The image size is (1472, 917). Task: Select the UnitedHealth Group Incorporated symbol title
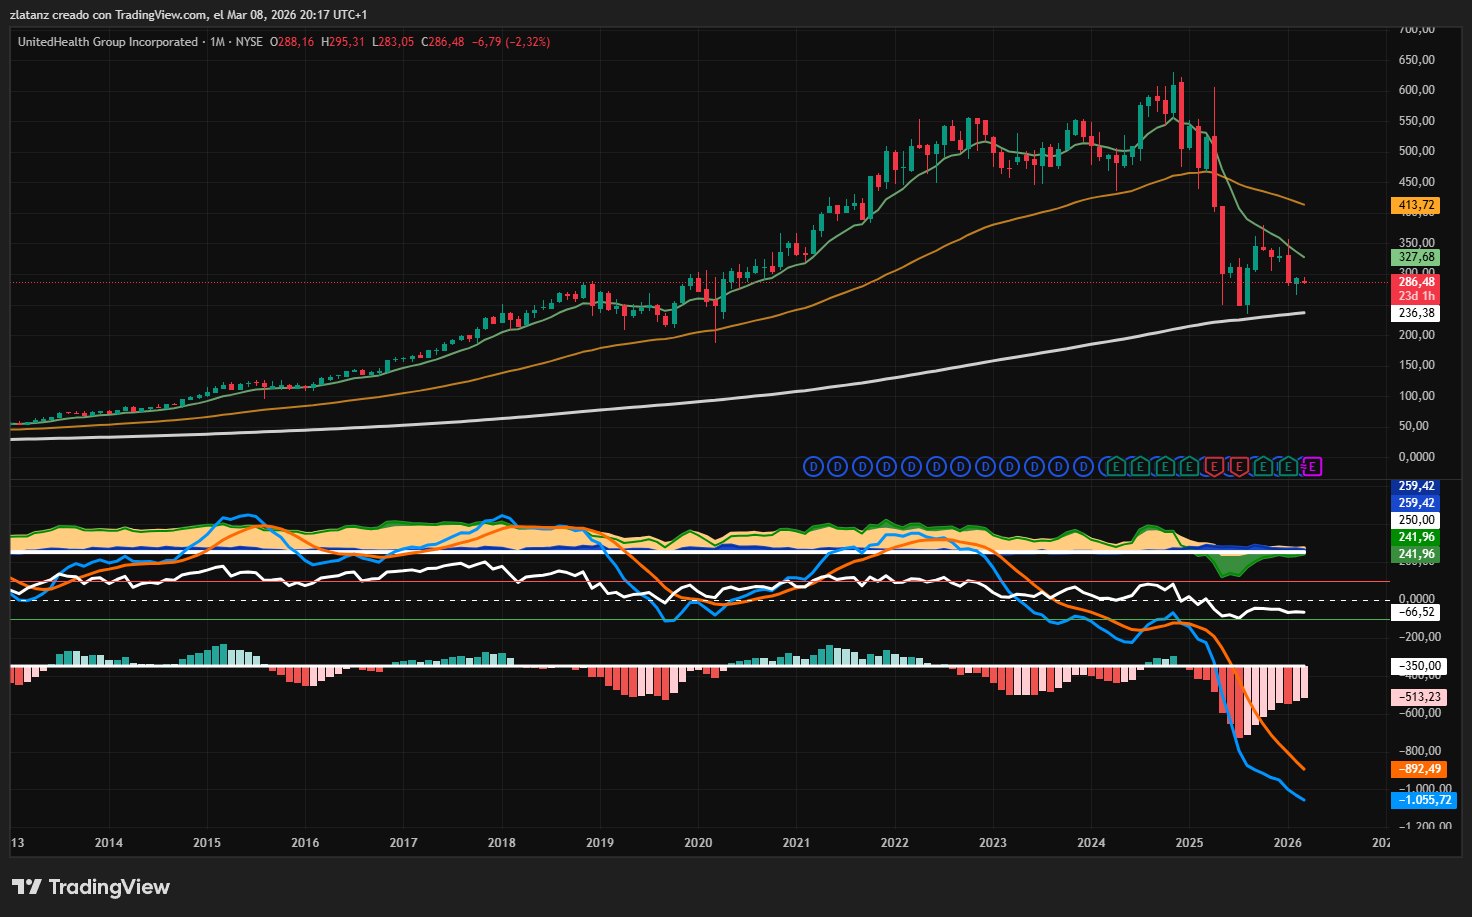tap(108, 42)
